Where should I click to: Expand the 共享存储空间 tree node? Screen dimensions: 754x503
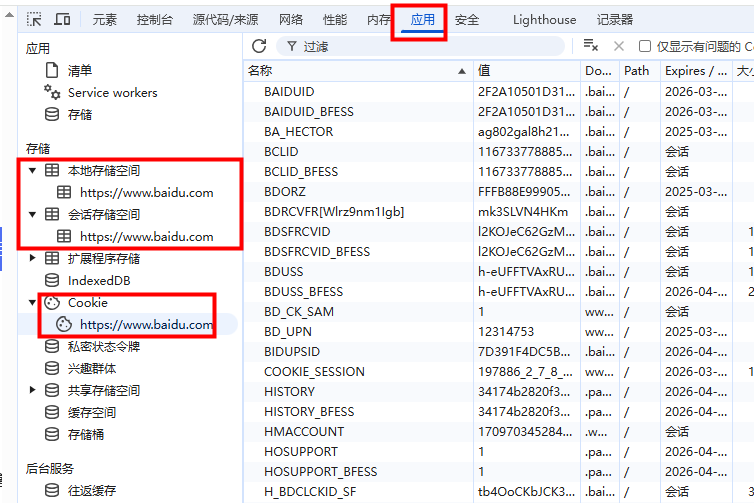[x=32, y=390]
